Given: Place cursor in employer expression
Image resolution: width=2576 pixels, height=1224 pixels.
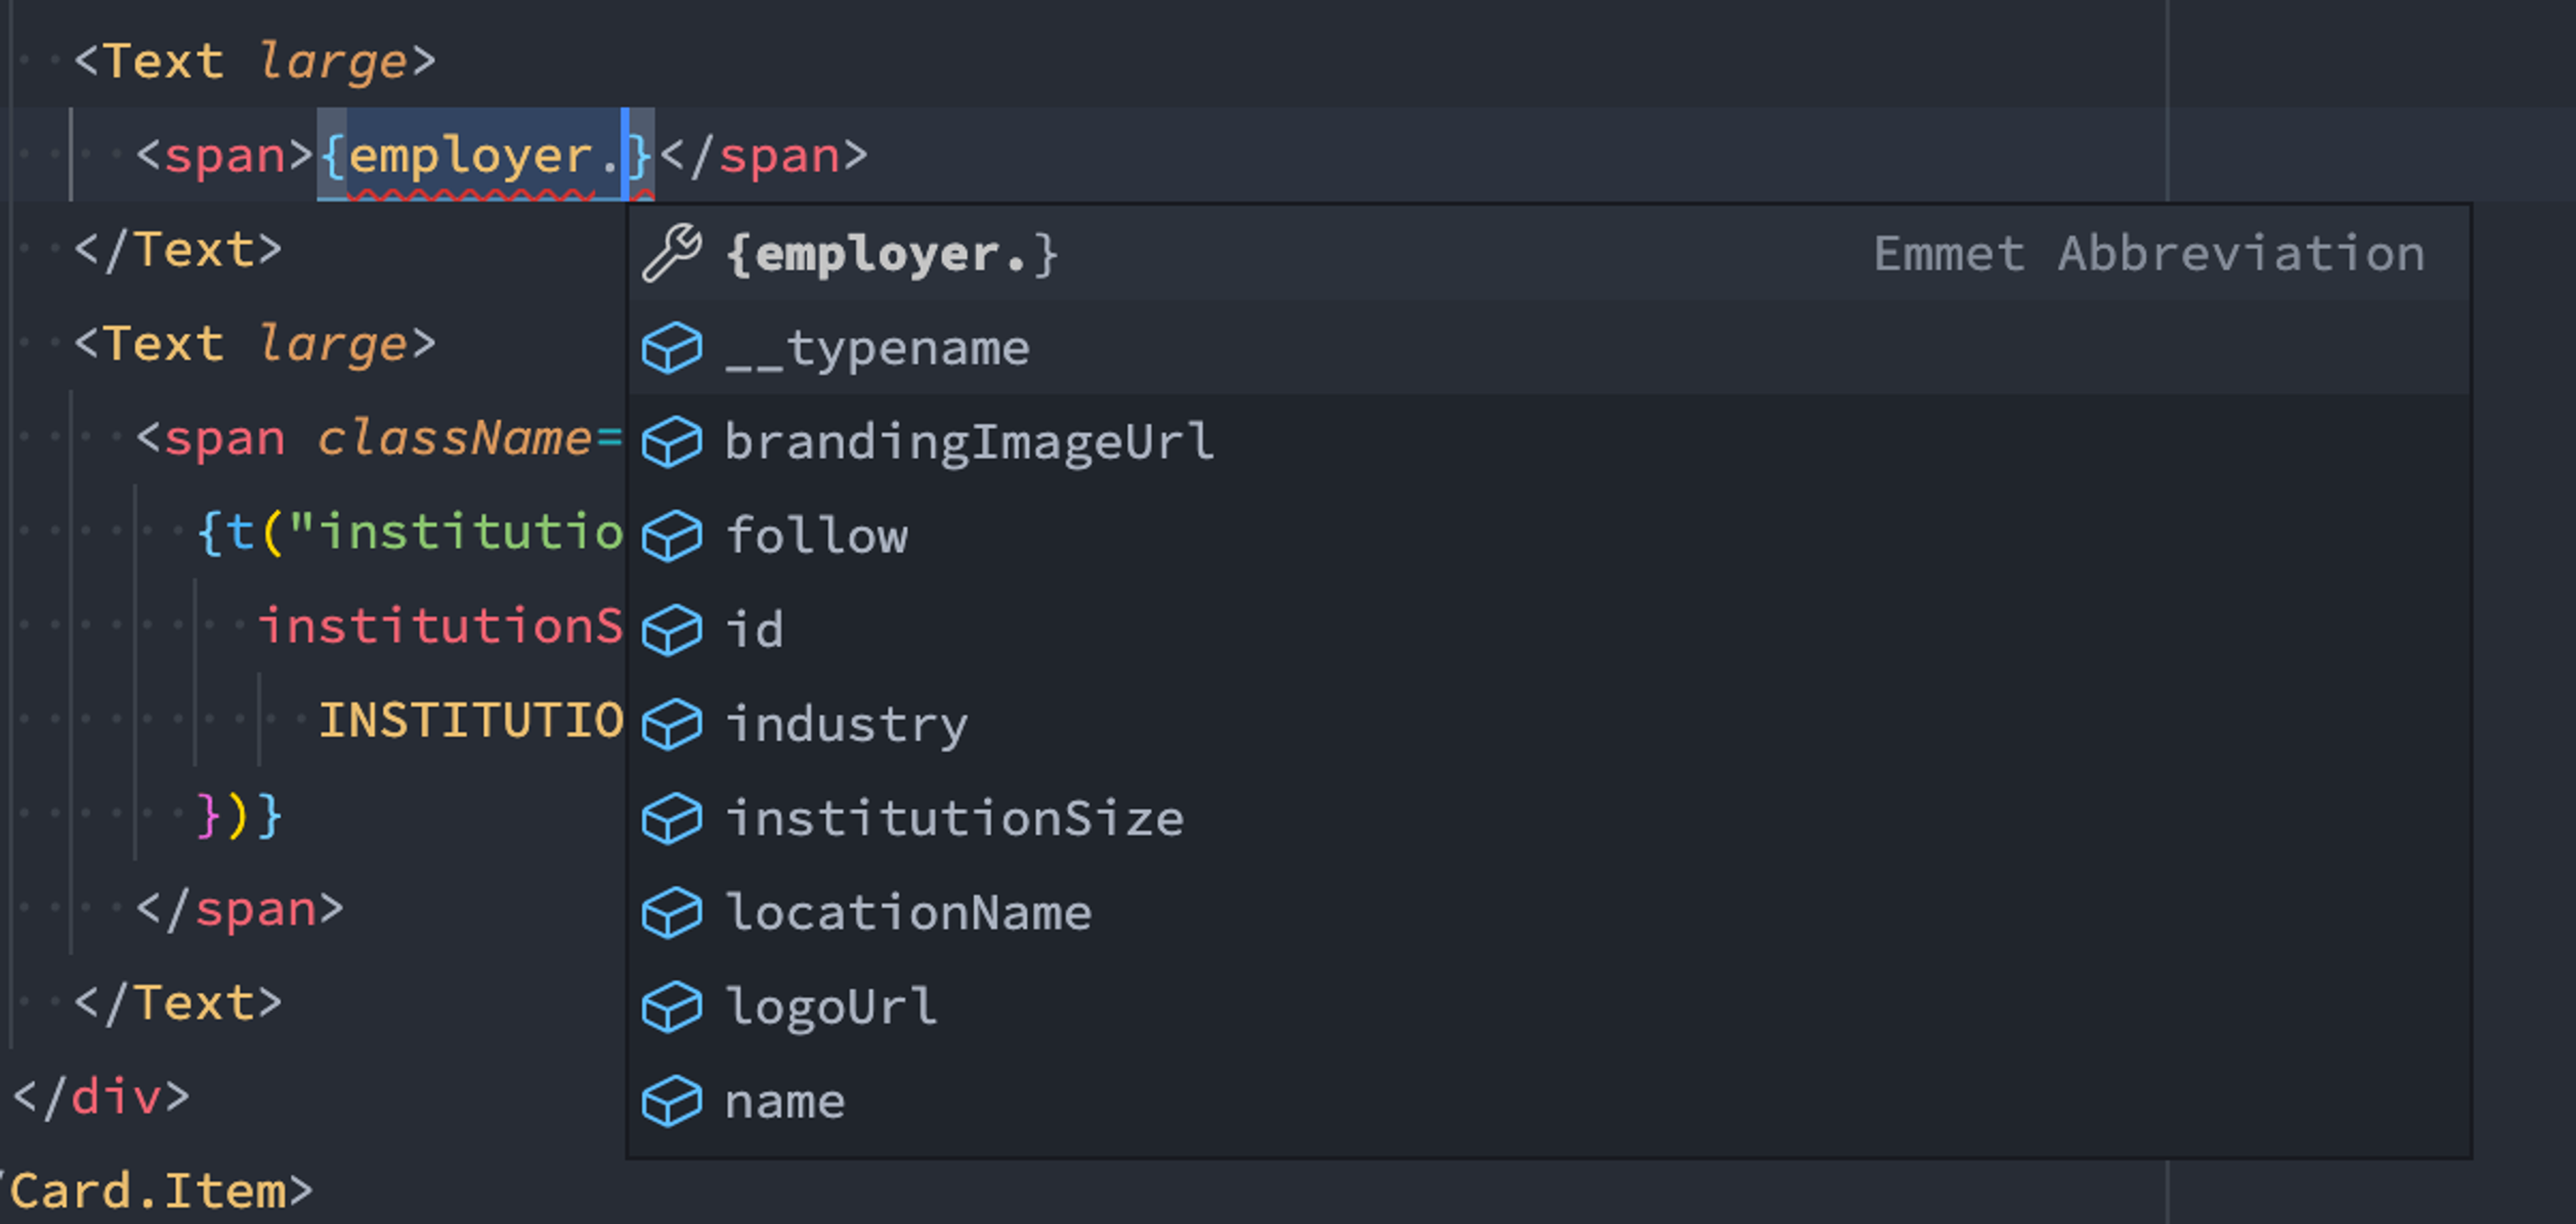Looking at the screenshot, I should pos(470,156).
